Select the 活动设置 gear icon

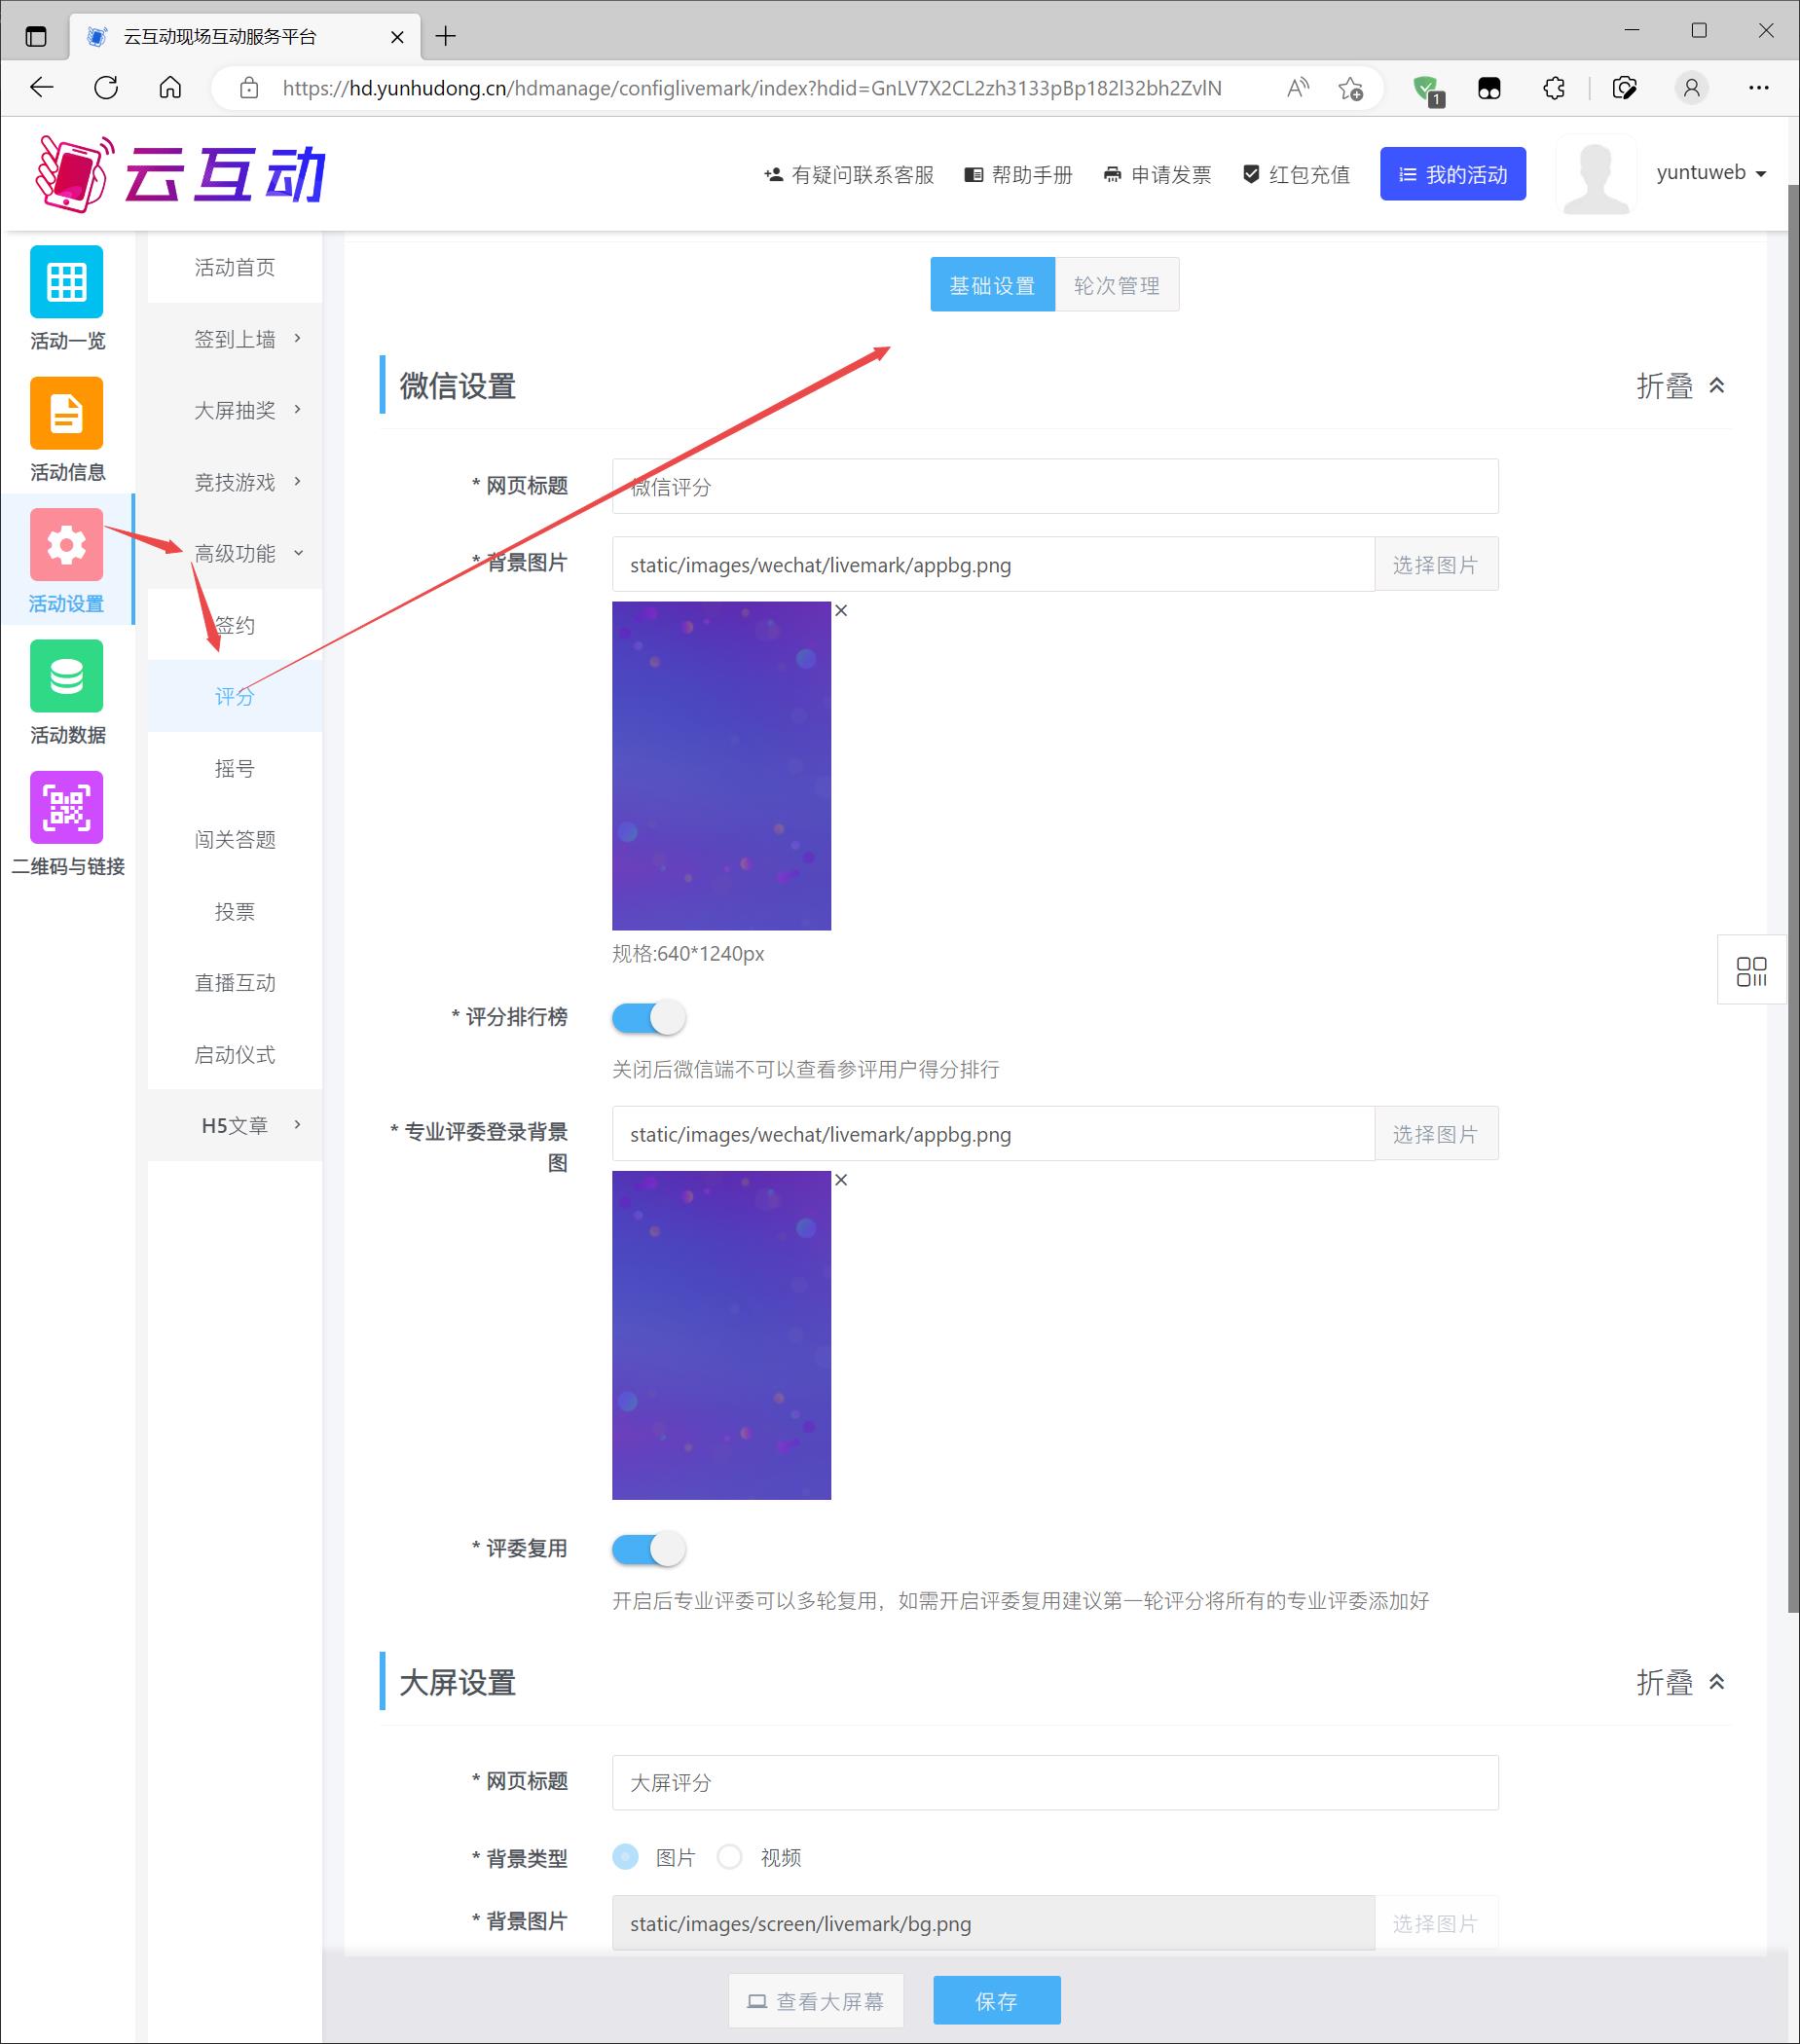(x=66, y=545)
